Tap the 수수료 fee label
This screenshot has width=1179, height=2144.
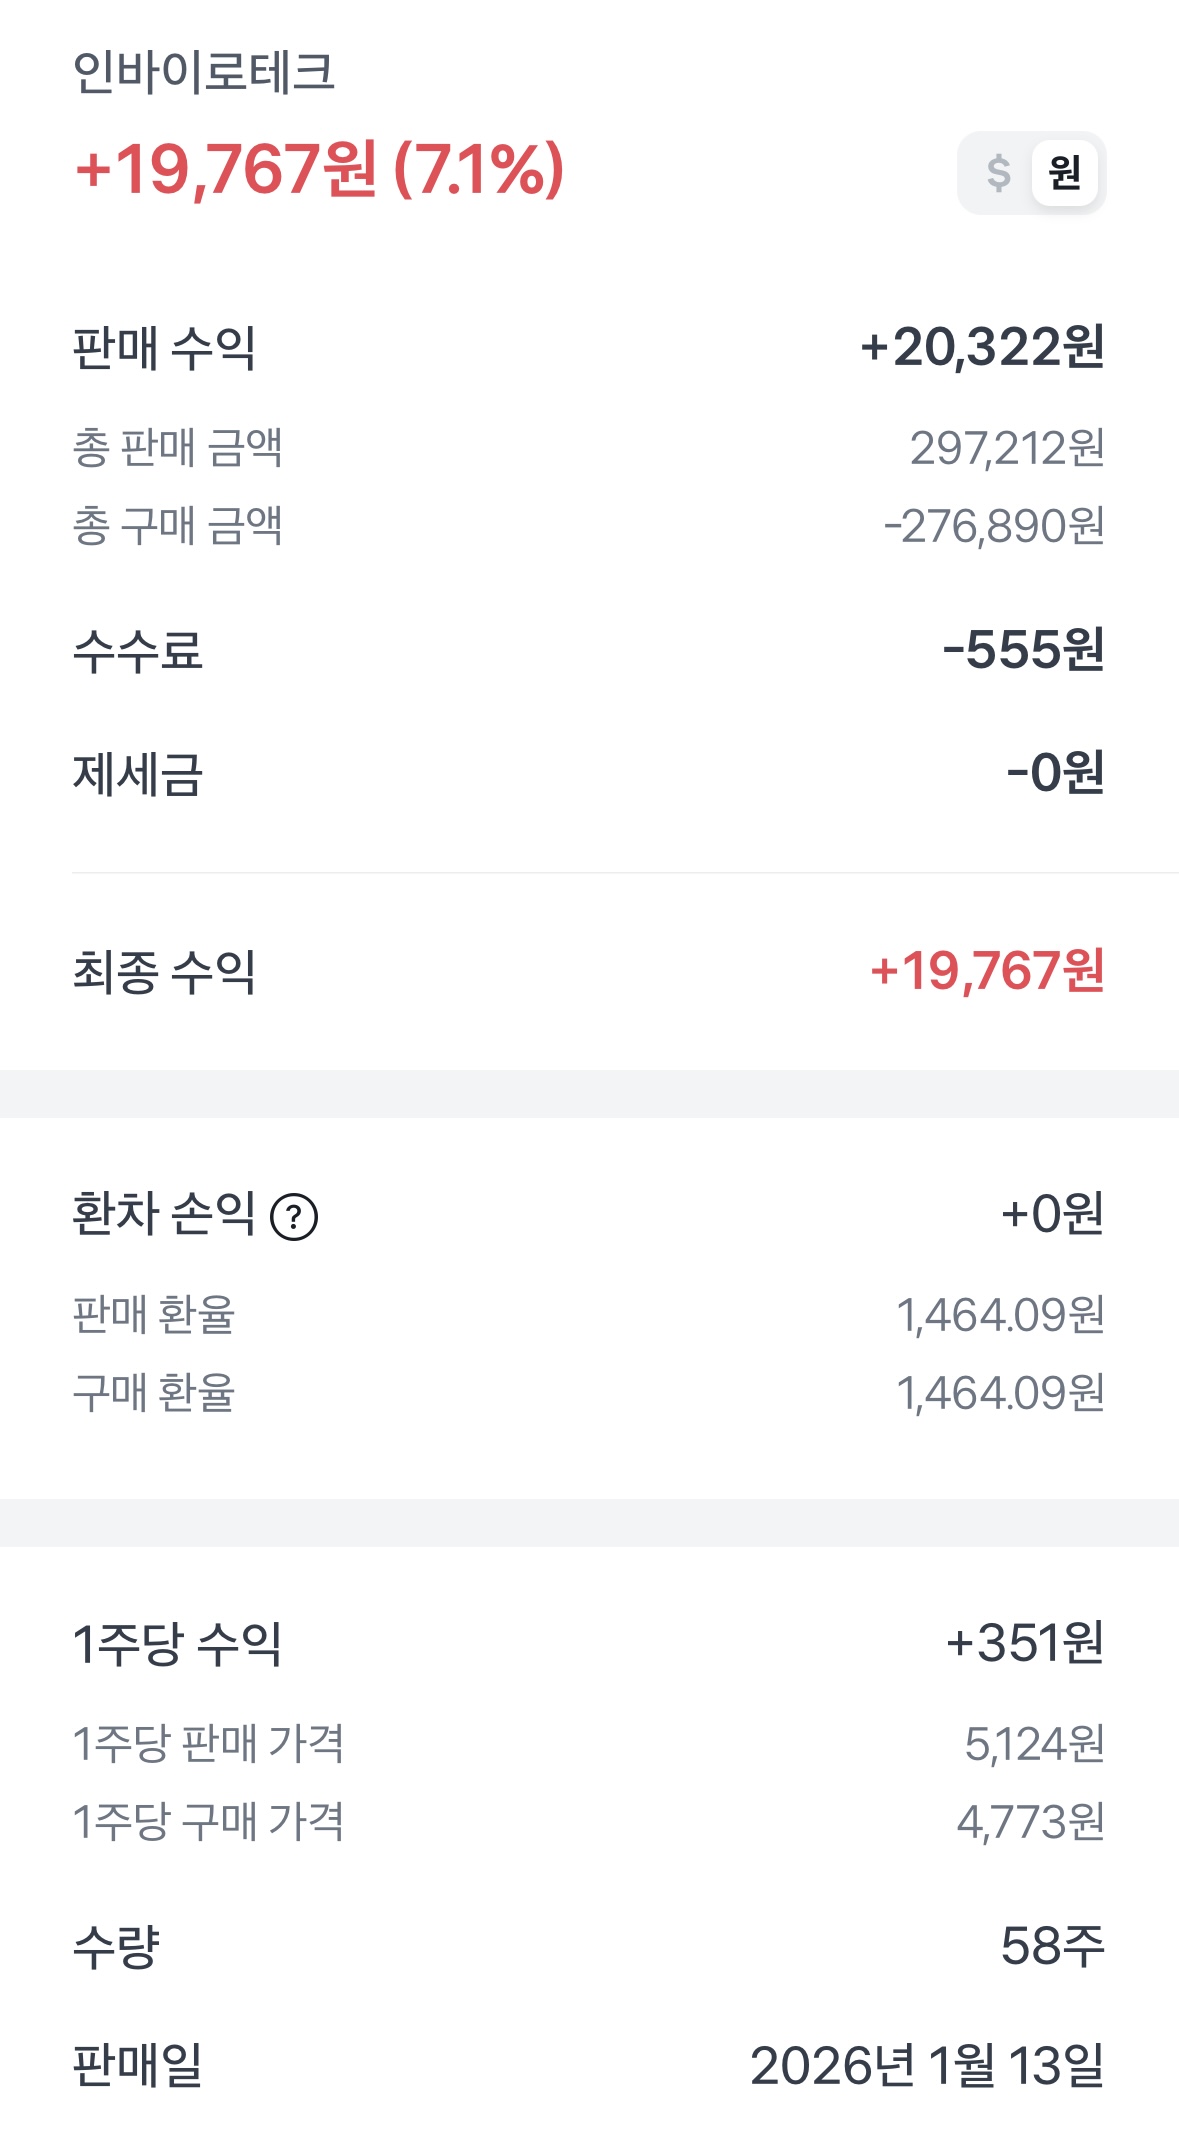[138, 651]
